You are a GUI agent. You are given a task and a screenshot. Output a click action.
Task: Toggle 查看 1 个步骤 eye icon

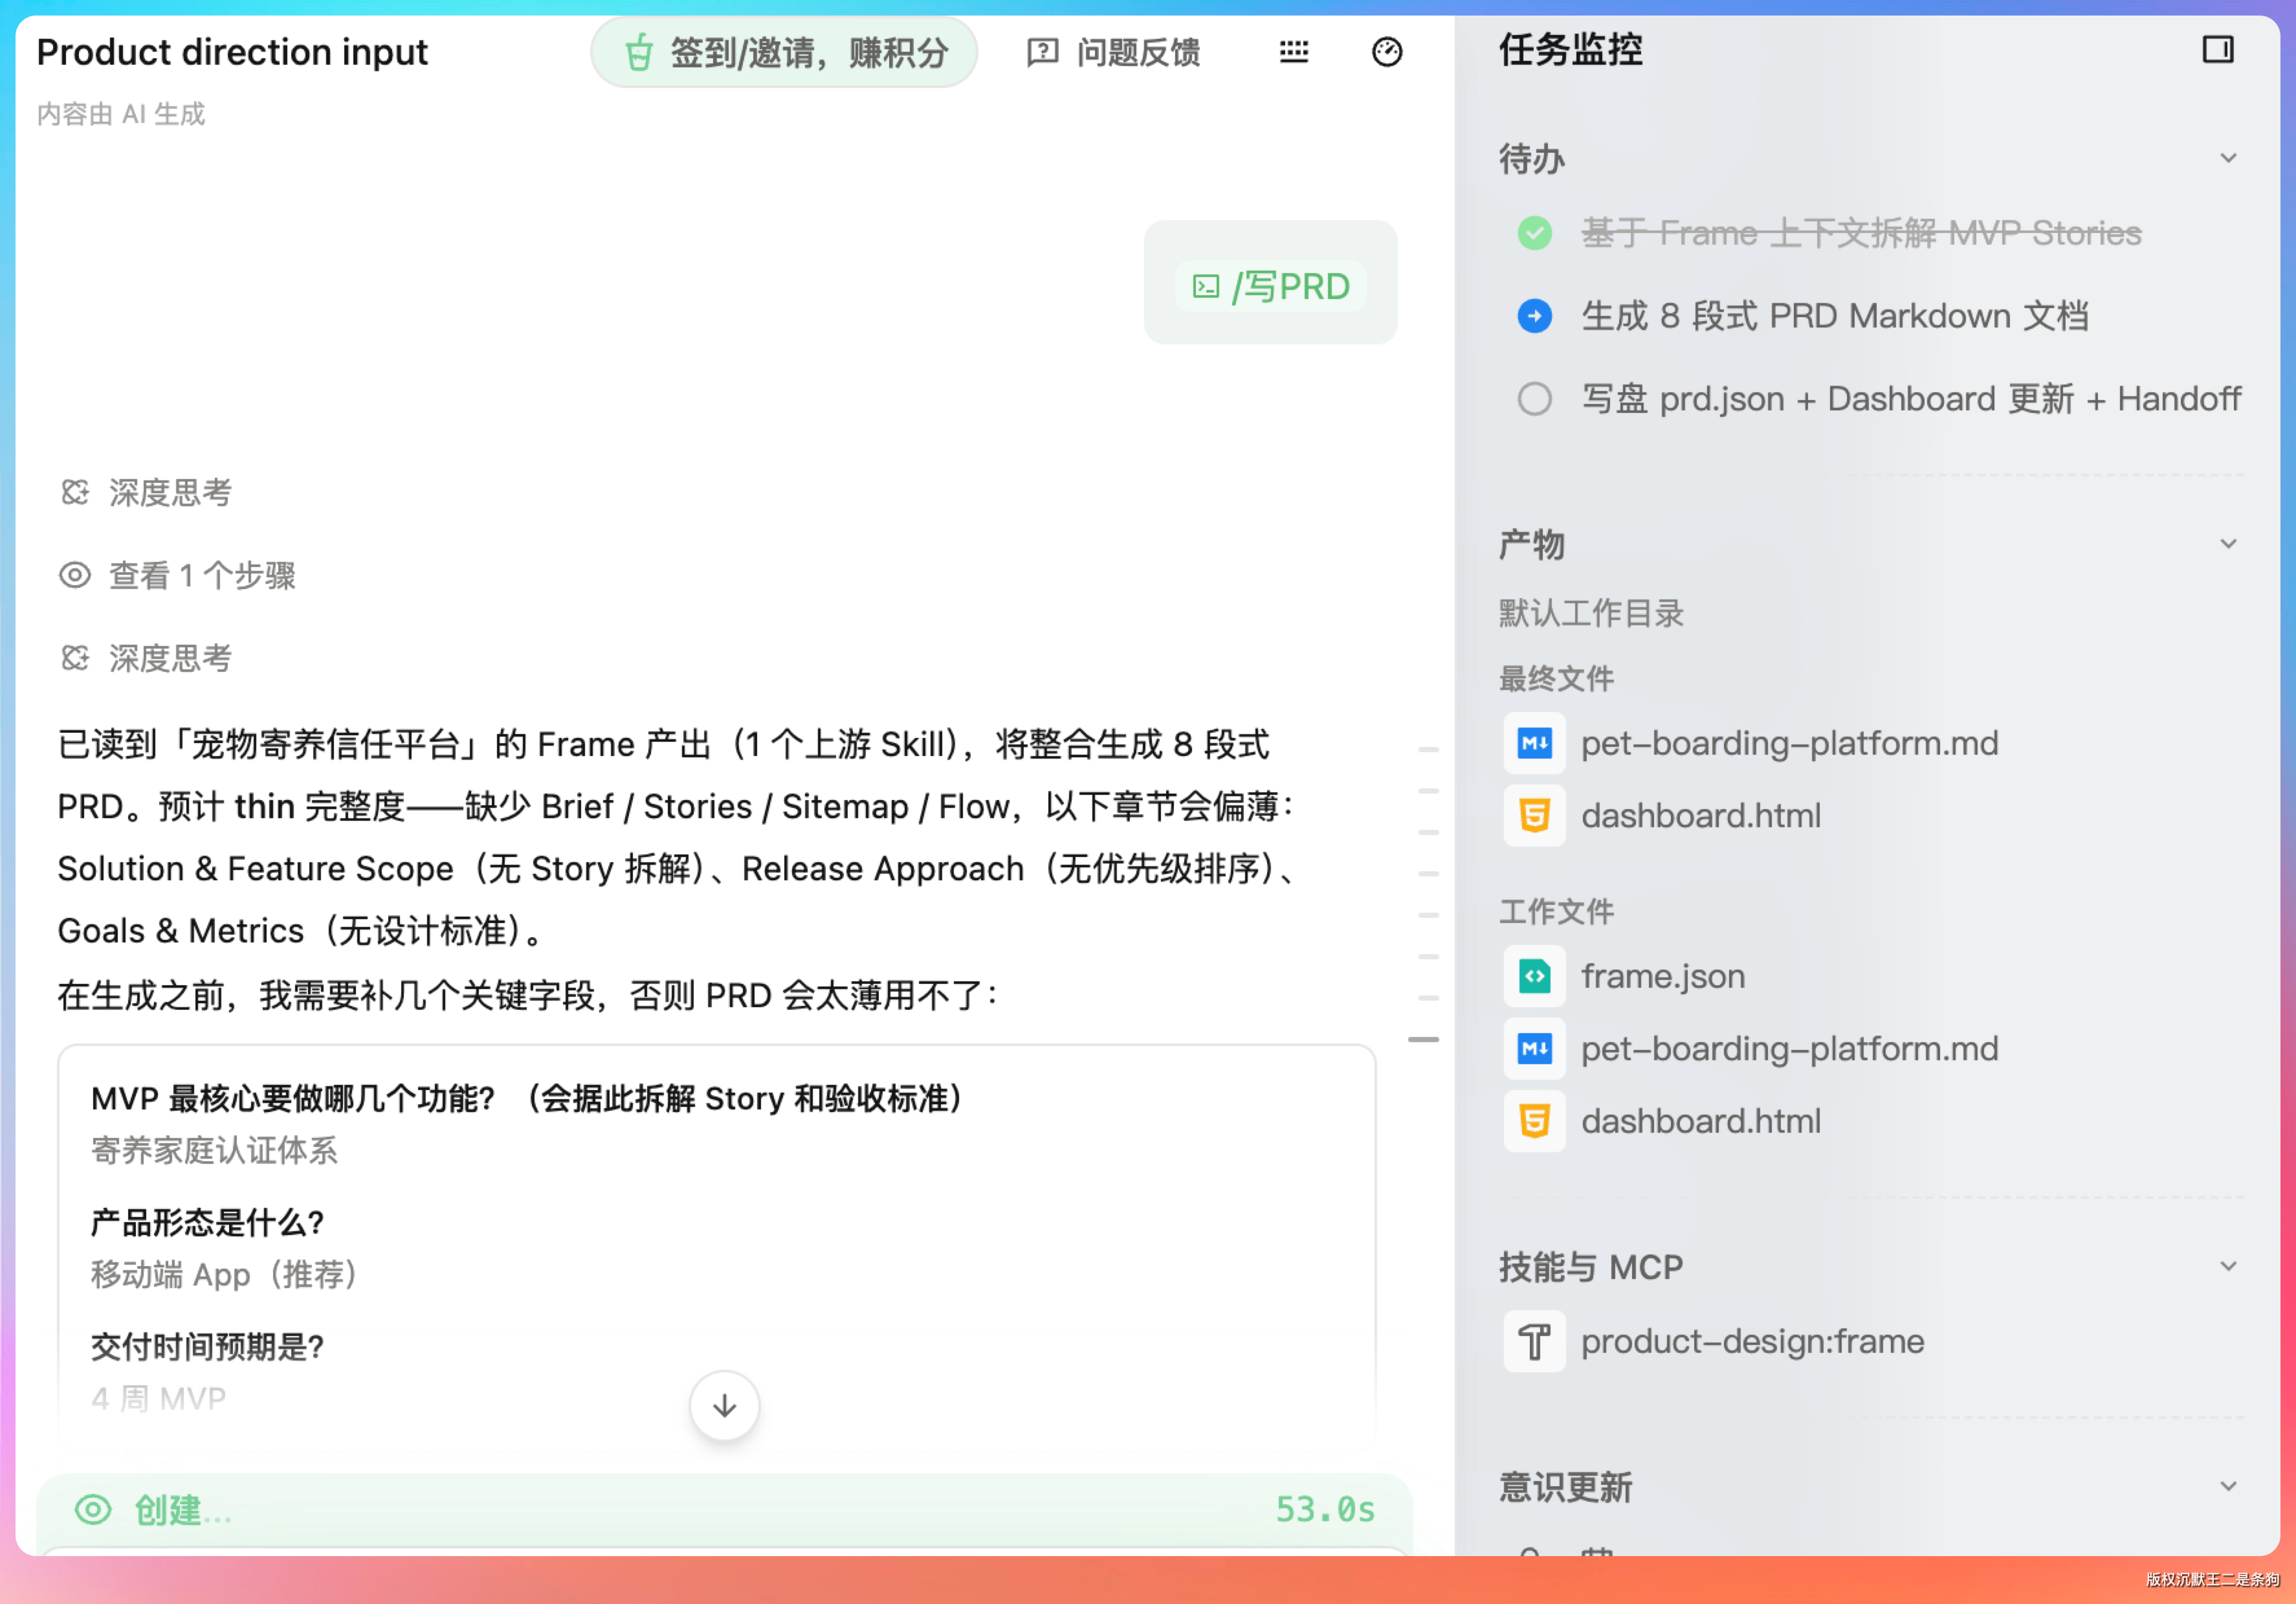(75, 575)
